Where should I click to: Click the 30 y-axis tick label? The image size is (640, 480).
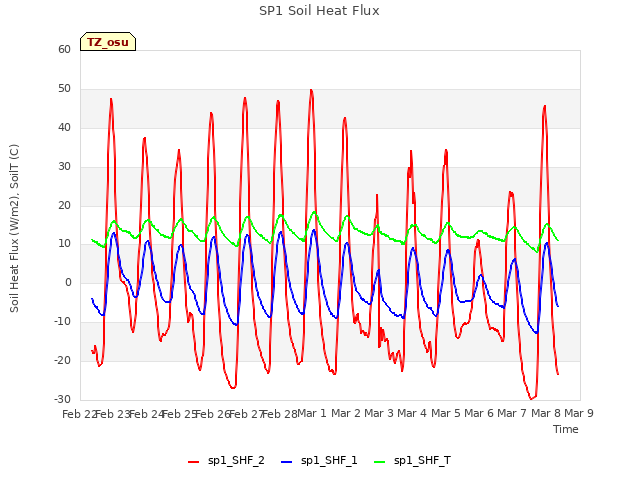coord(64,167)
